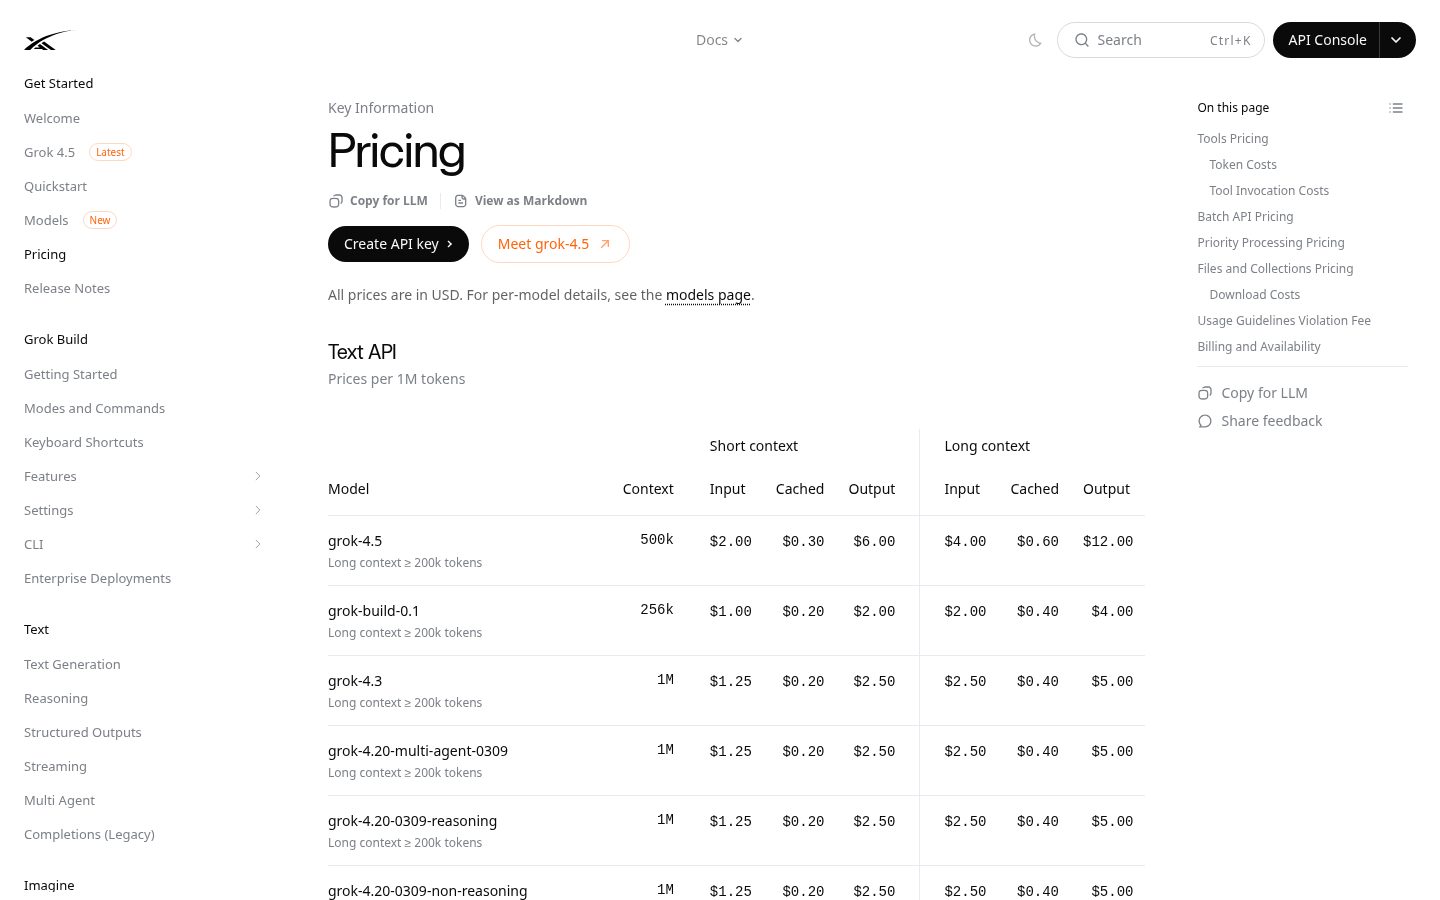The width and height of the screenshot is (1440, 900).
Task: Open the API Console button
Action: coord(1327,40)
